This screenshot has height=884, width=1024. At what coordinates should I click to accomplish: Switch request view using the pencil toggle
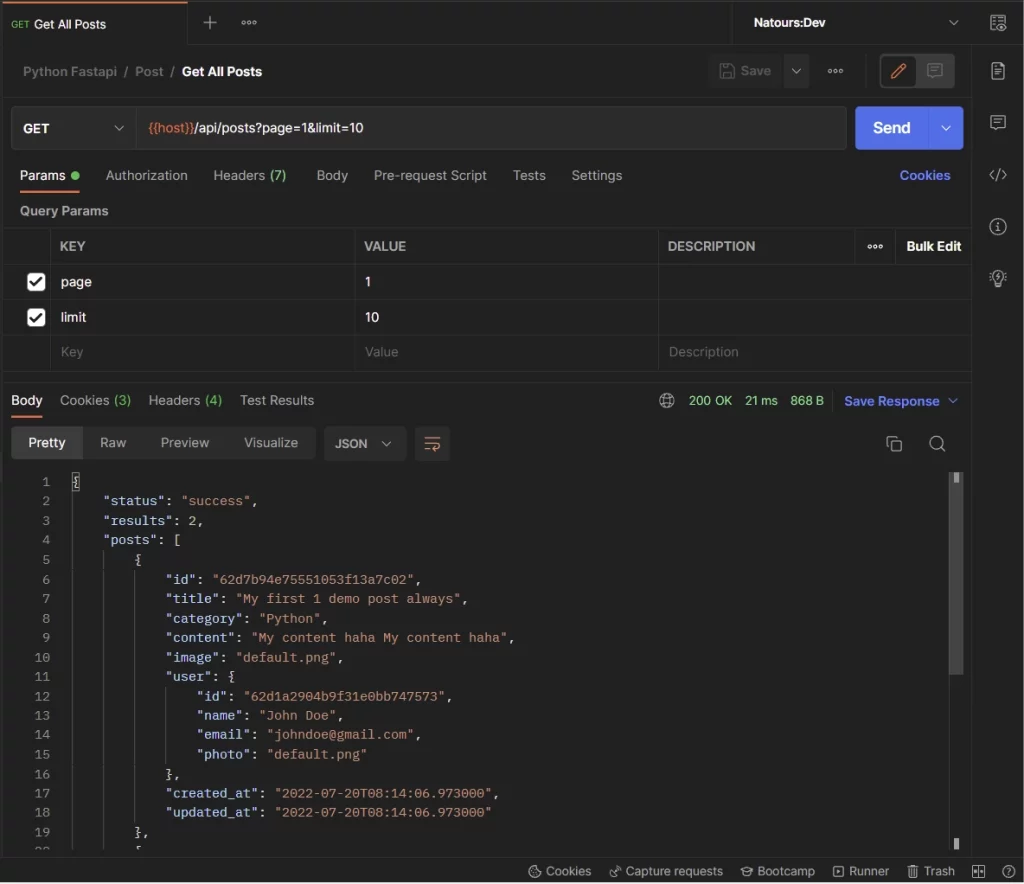[897, 71]
